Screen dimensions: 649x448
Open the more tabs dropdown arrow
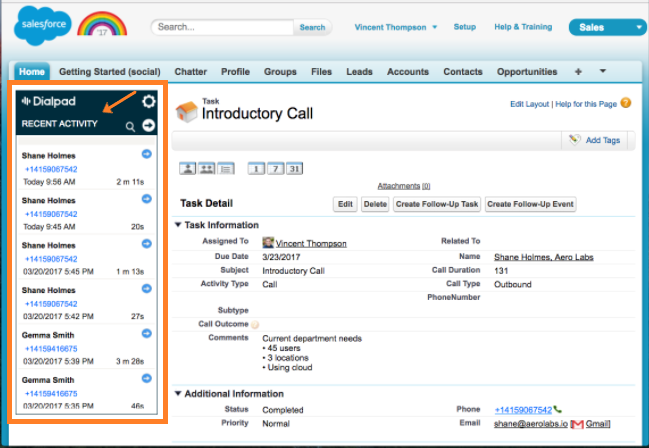603,71
